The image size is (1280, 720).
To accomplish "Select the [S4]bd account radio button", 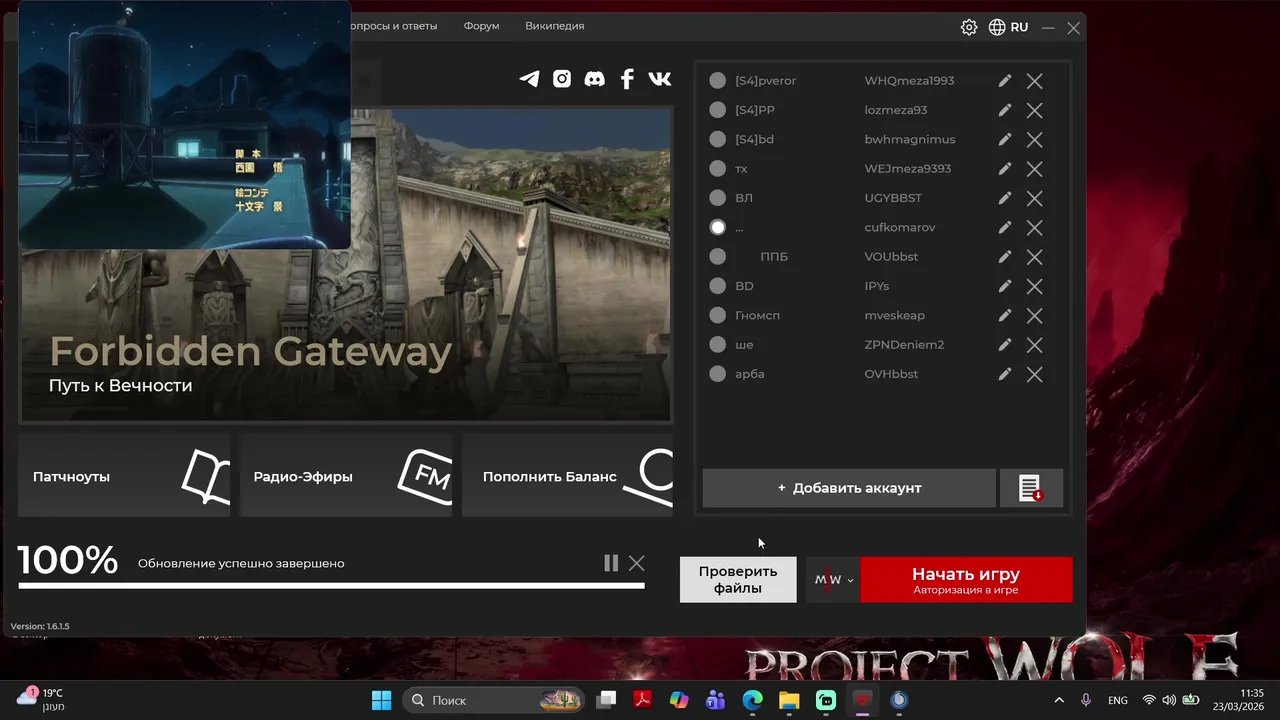I will pyautogui.click(x=717, y=139).
